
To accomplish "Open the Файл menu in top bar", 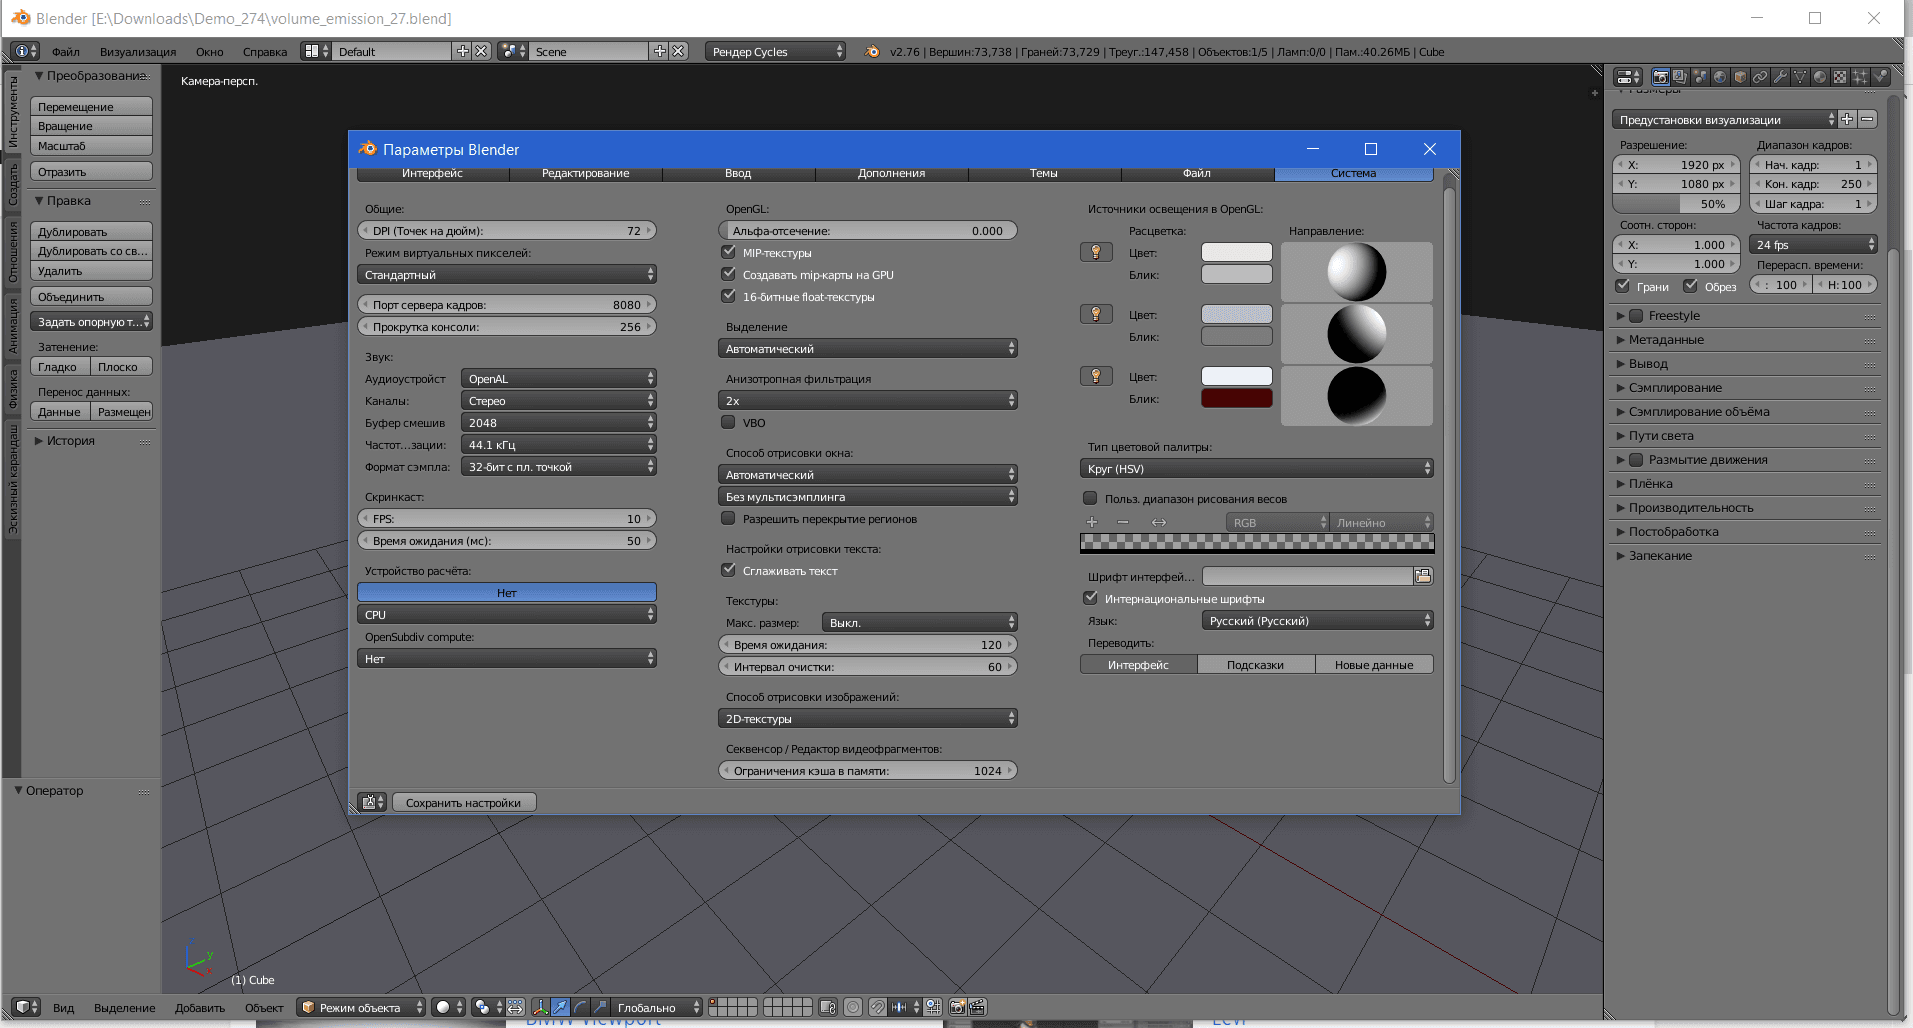I will pyautogui.click(x=66, y=52).
